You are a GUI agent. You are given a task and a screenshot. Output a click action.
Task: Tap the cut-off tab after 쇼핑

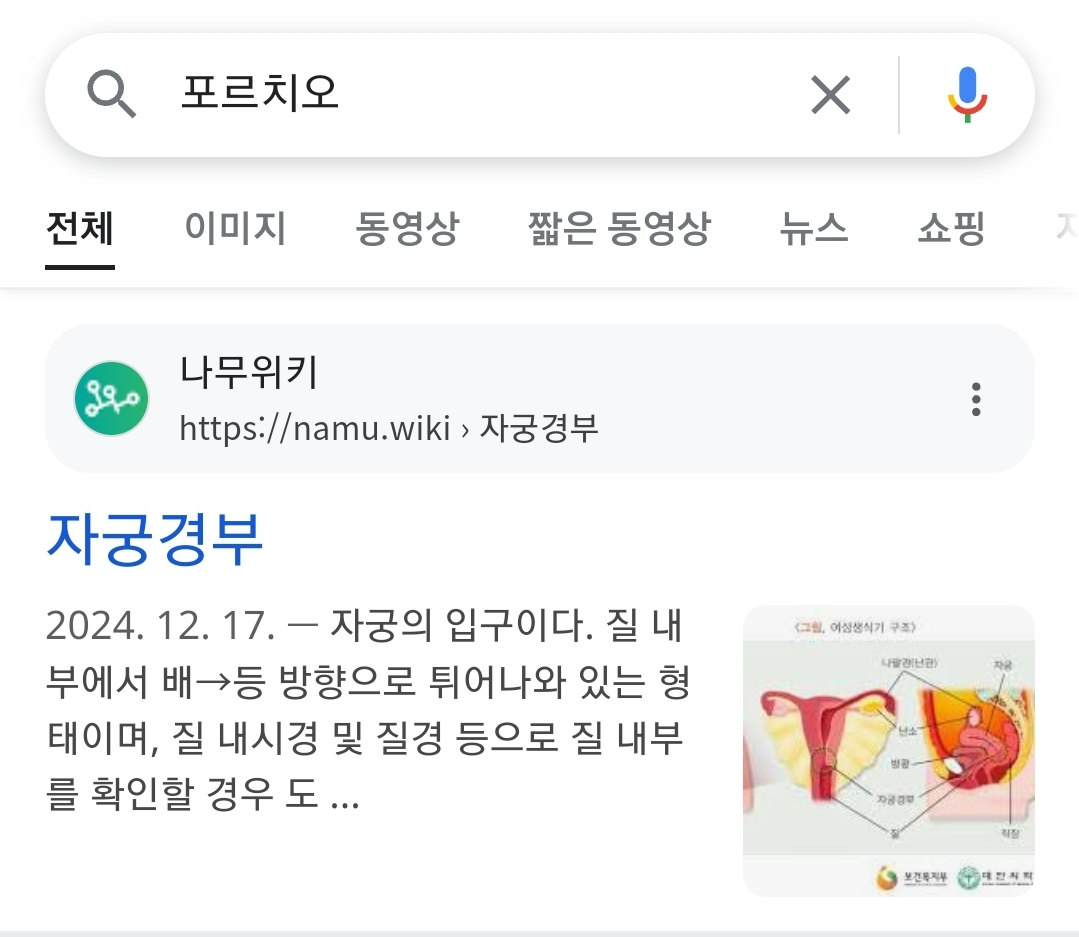pyautogui.click(x=1064, y=230)
